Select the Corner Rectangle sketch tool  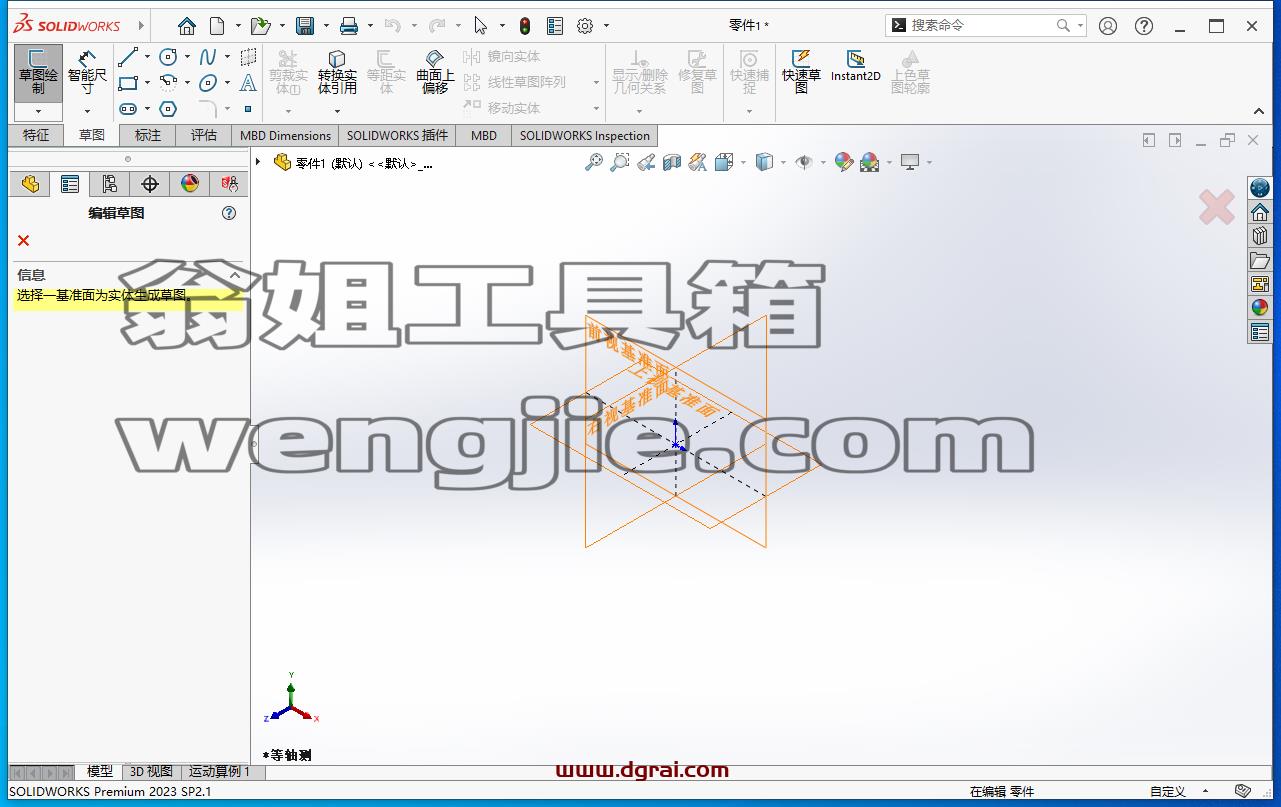tap(128, 83)
